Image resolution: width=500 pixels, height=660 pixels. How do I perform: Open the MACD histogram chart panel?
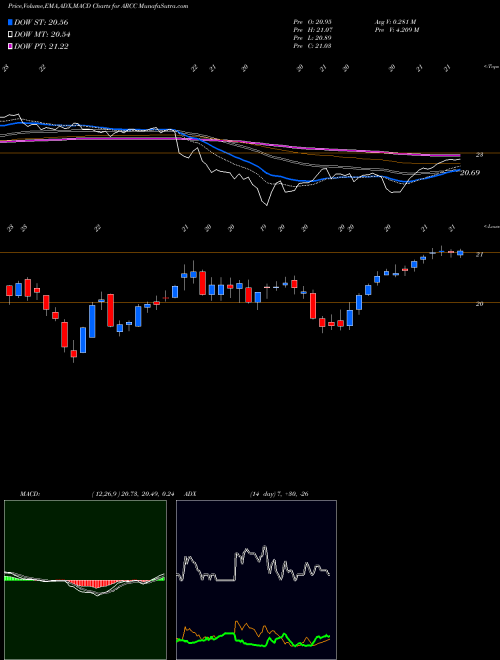[x=85, y=580]
